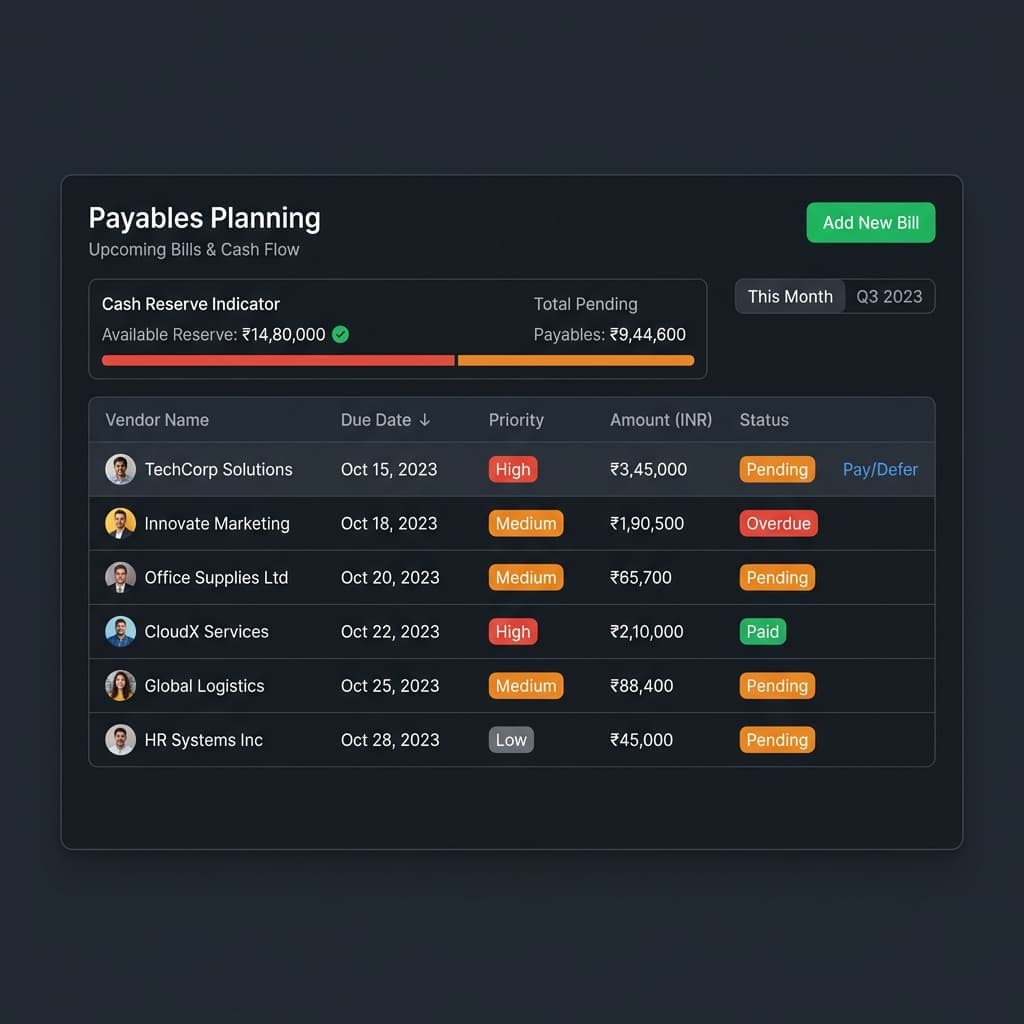The height and width of the screenshot is (1024, 1024).
Task: Open Pay/Defer link for TechCorp Solutions
Action: pyautogui.click(x=880, y=470)
